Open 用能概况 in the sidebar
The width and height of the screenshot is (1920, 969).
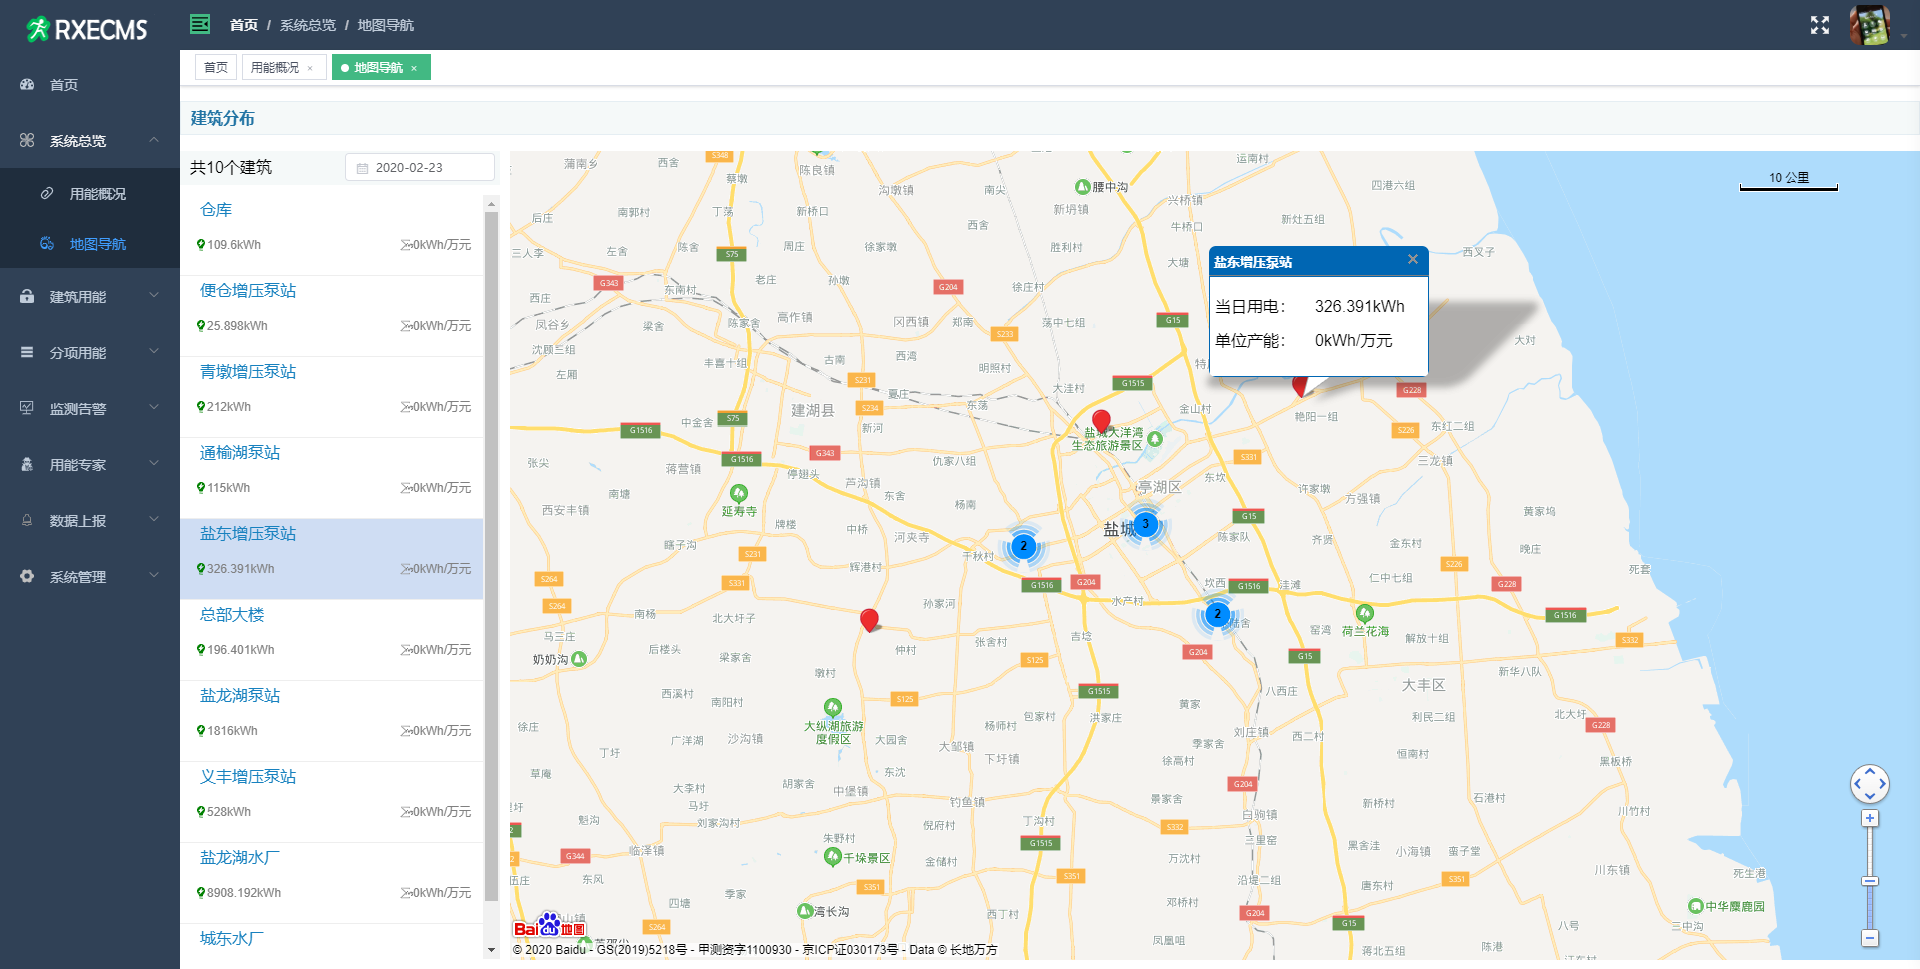[x=97, y=194]
